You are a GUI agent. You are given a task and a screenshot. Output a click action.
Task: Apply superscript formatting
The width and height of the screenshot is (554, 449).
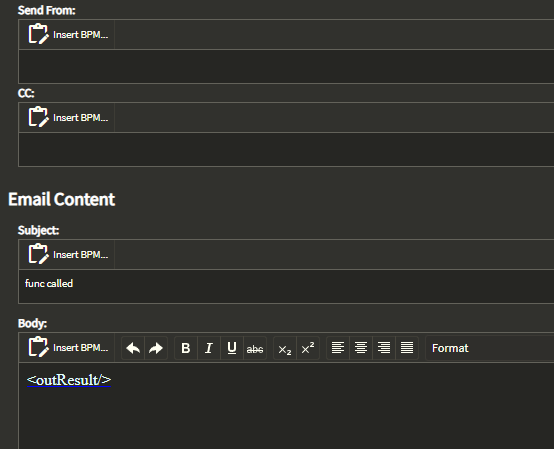click(308, 348)
